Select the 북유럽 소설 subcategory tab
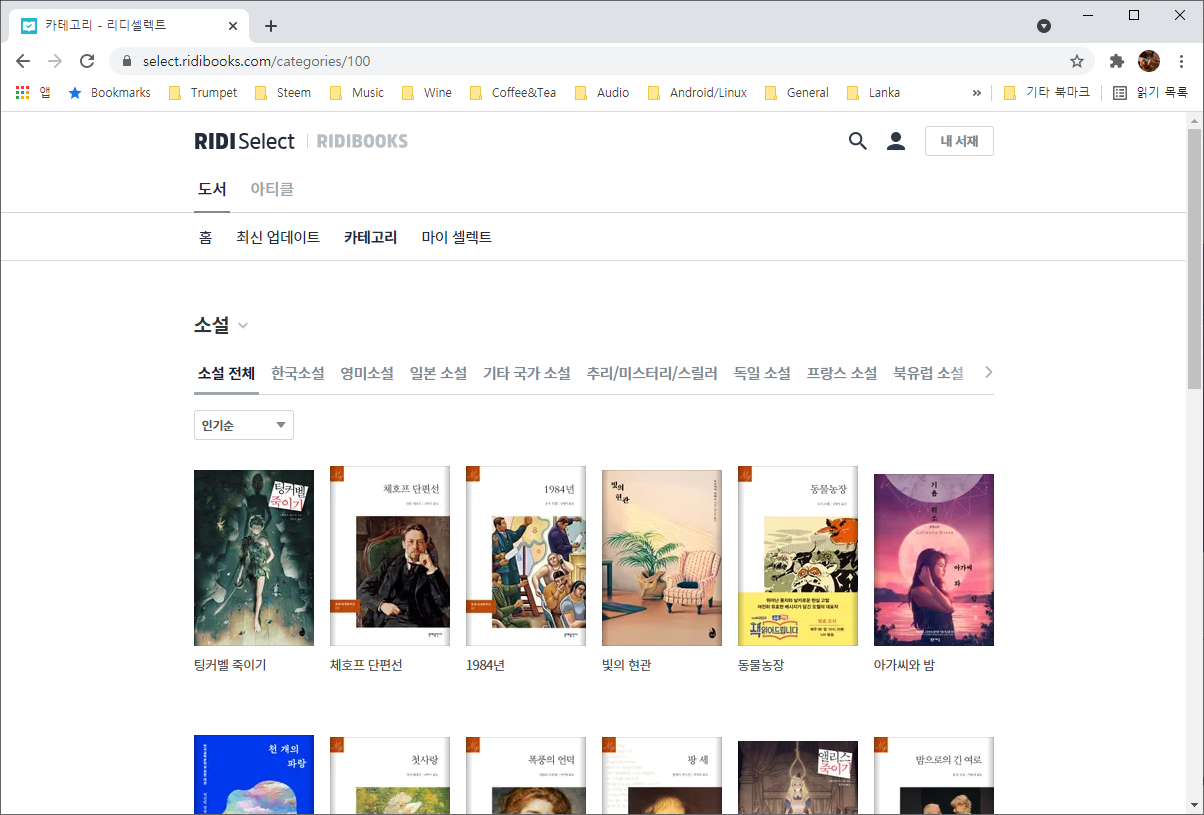 [928, 373]
